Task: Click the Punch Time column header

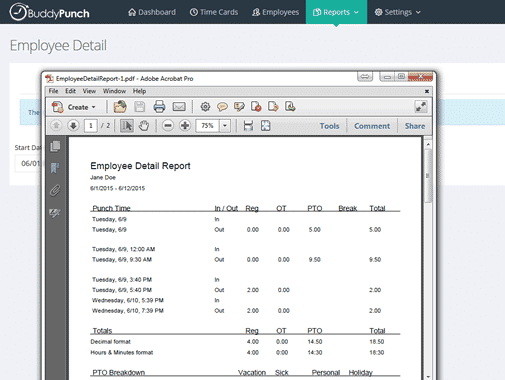Action: [x=111, y=208]
